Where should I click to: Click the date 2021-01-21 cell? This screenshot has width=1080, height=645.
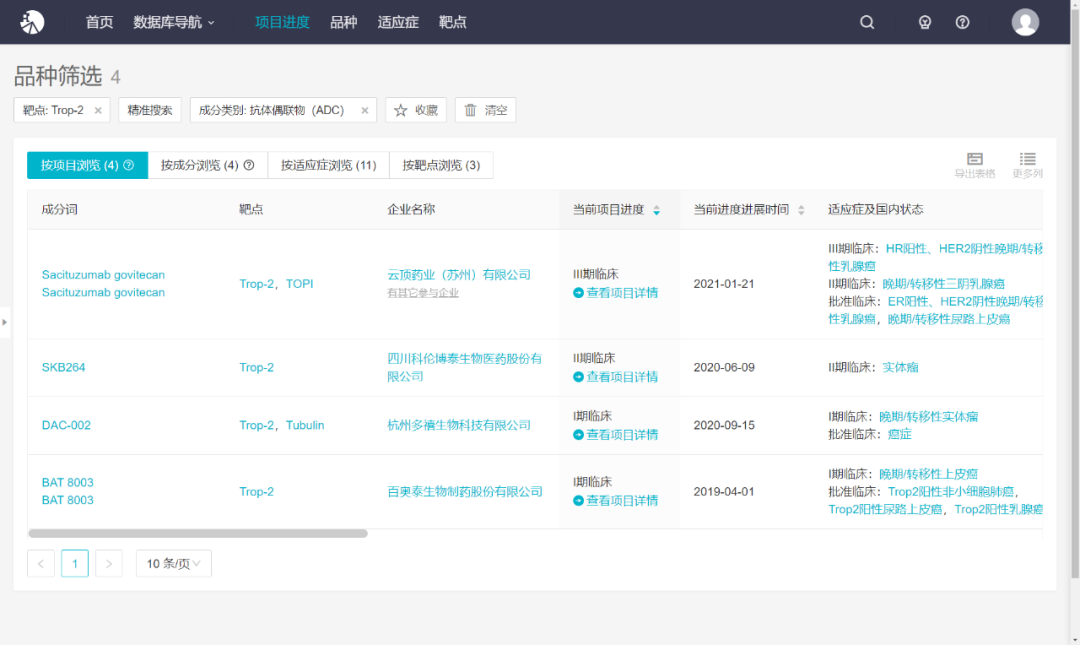pyautogui.click(x=724, y=284)
